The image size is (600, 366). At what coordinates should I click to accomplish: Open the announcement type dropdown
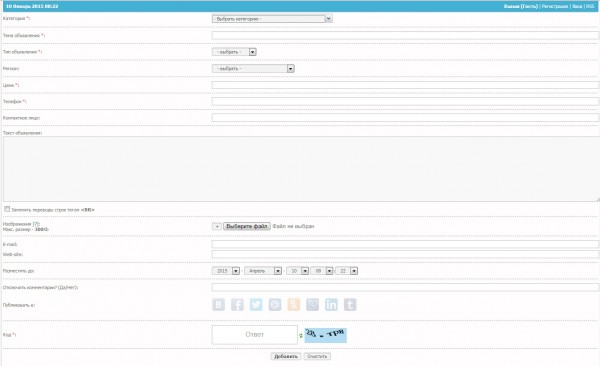[x=234, y=52]
